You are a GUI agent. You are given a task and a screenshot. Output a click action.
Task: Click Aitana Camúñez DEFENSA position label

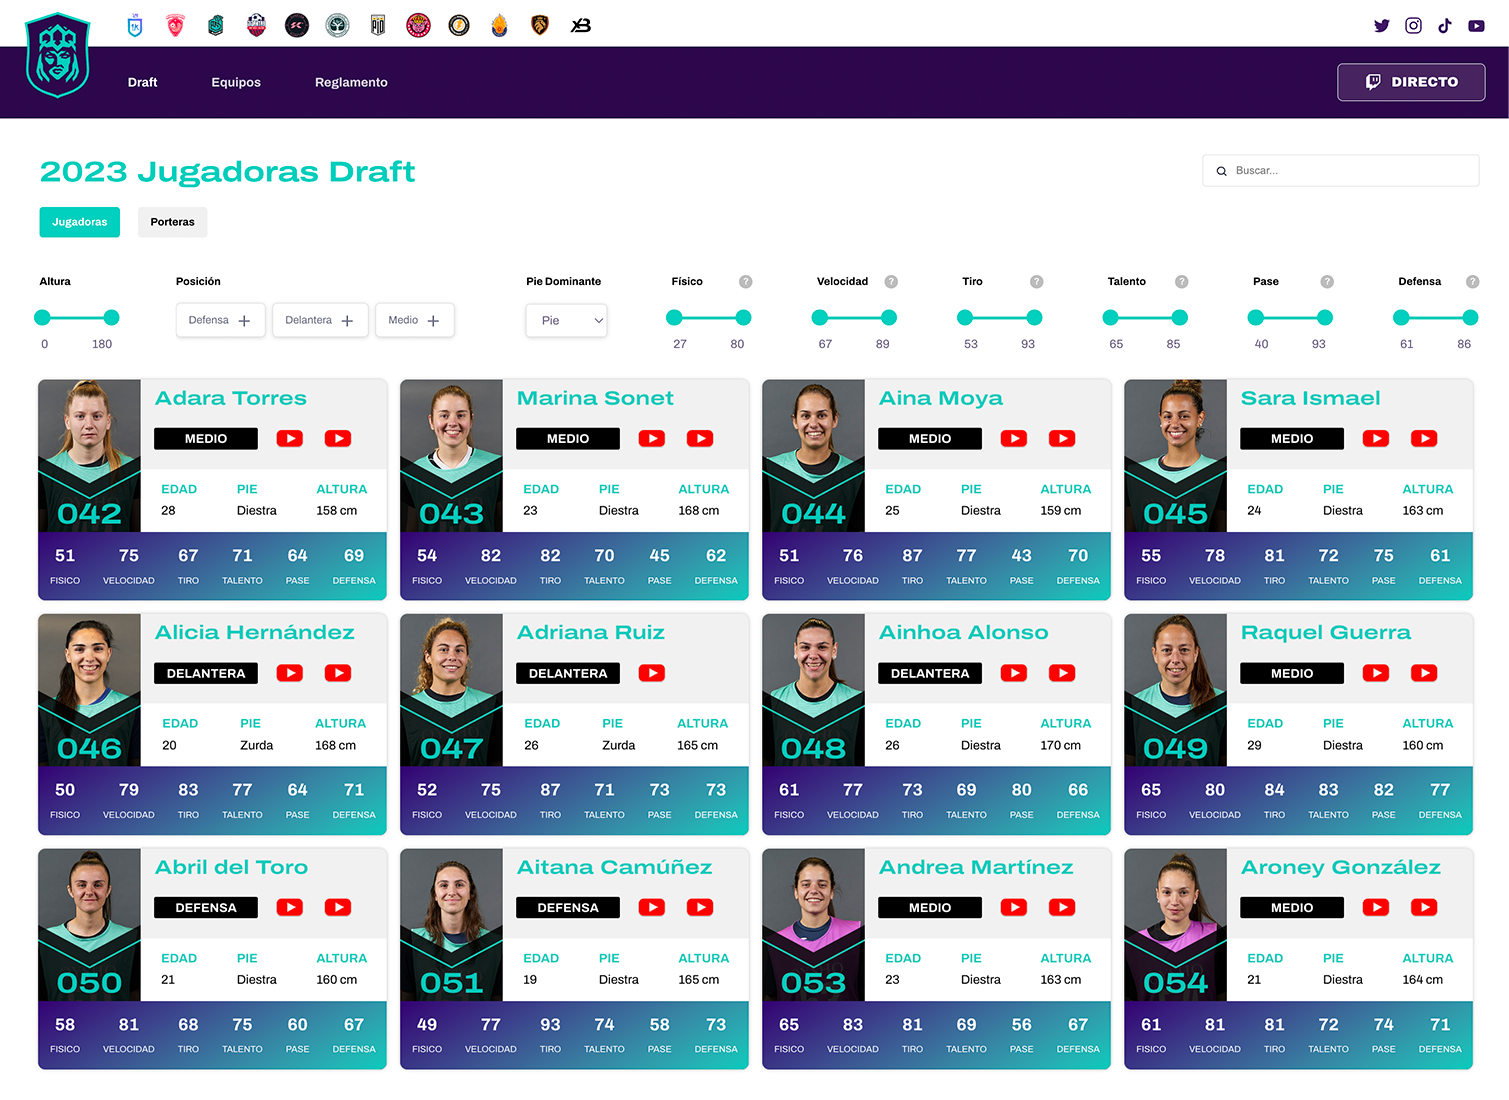pos(568,907)
